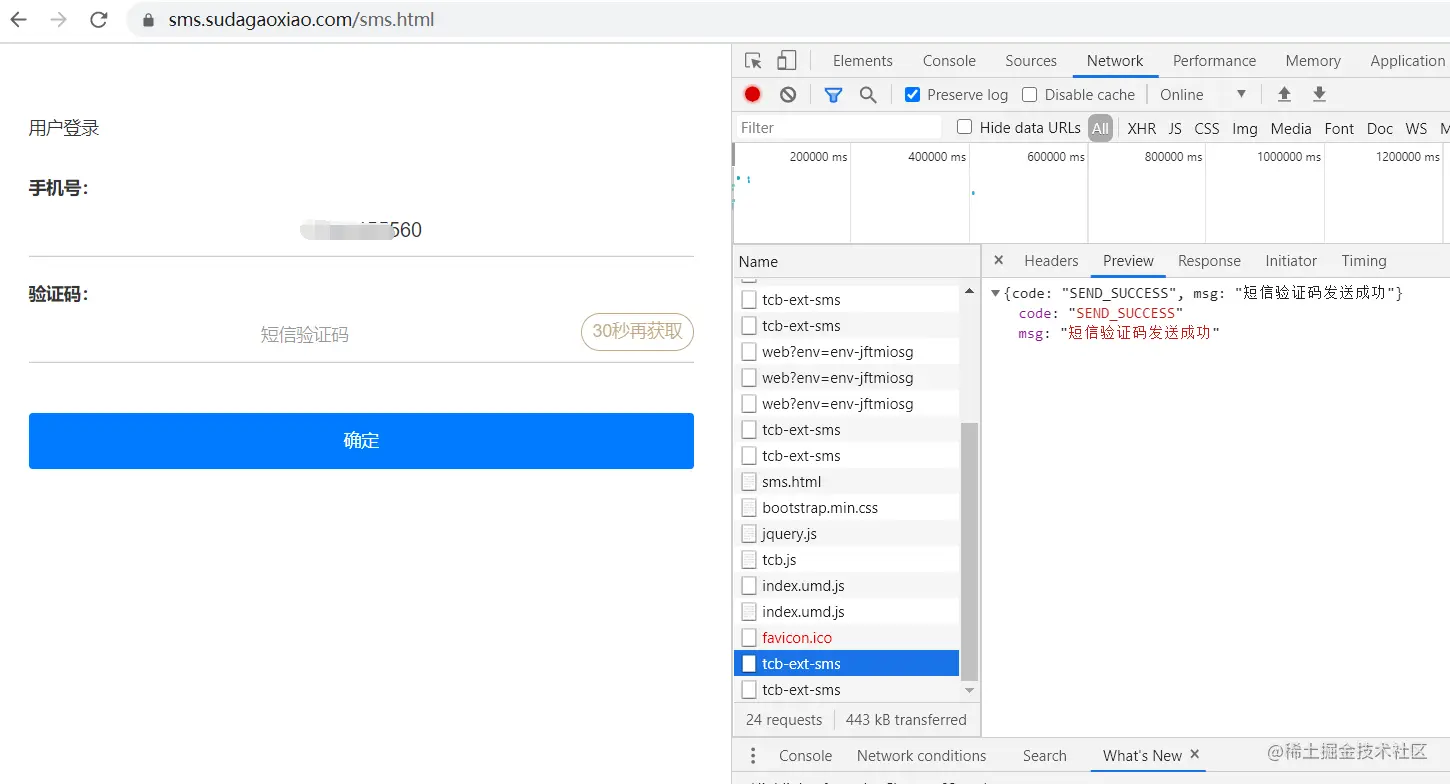Filter requests by Doc type
This screenshot has width=1450, height=784.
[1380, 128]
